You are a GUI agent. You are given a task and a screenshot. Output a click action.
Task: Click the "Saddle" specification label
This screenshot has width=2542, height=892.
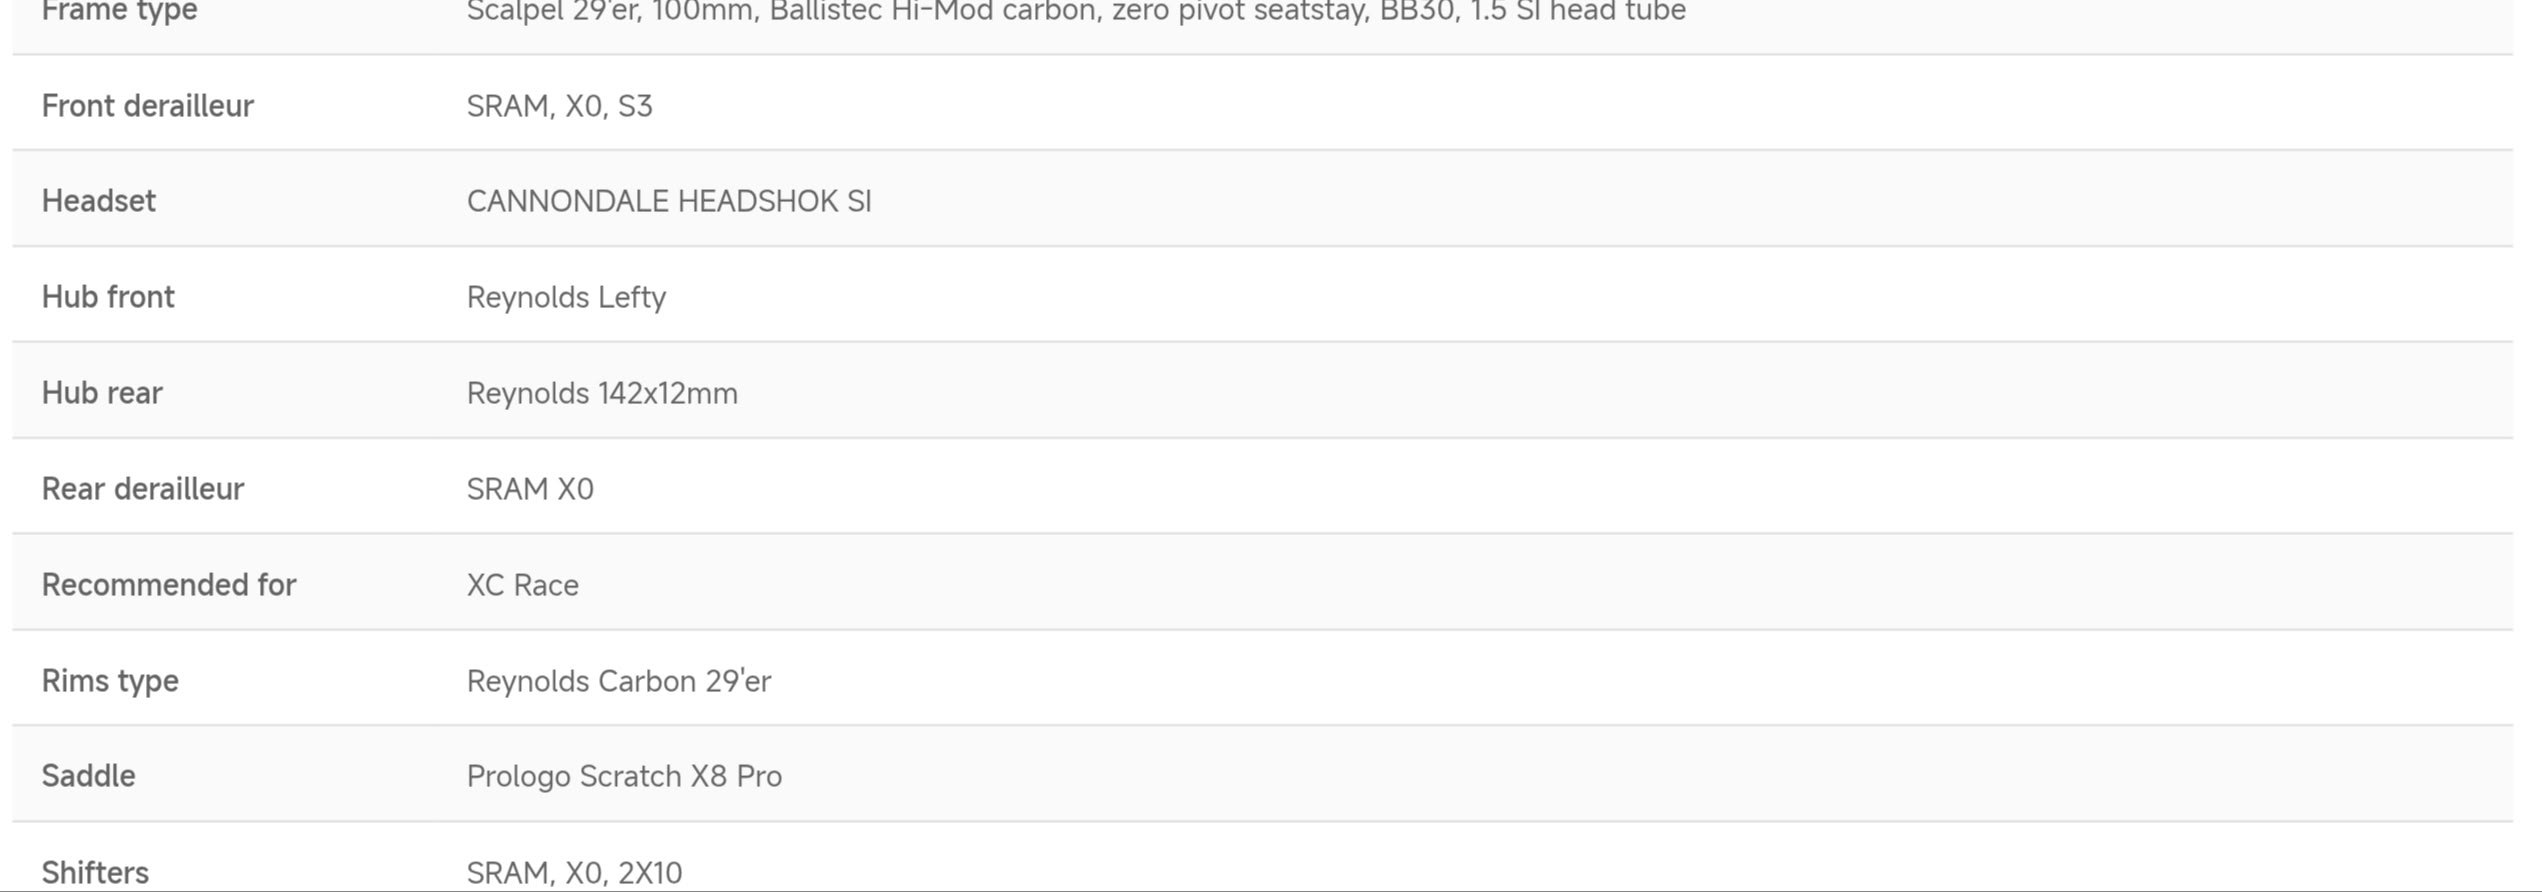pos(88,776)
